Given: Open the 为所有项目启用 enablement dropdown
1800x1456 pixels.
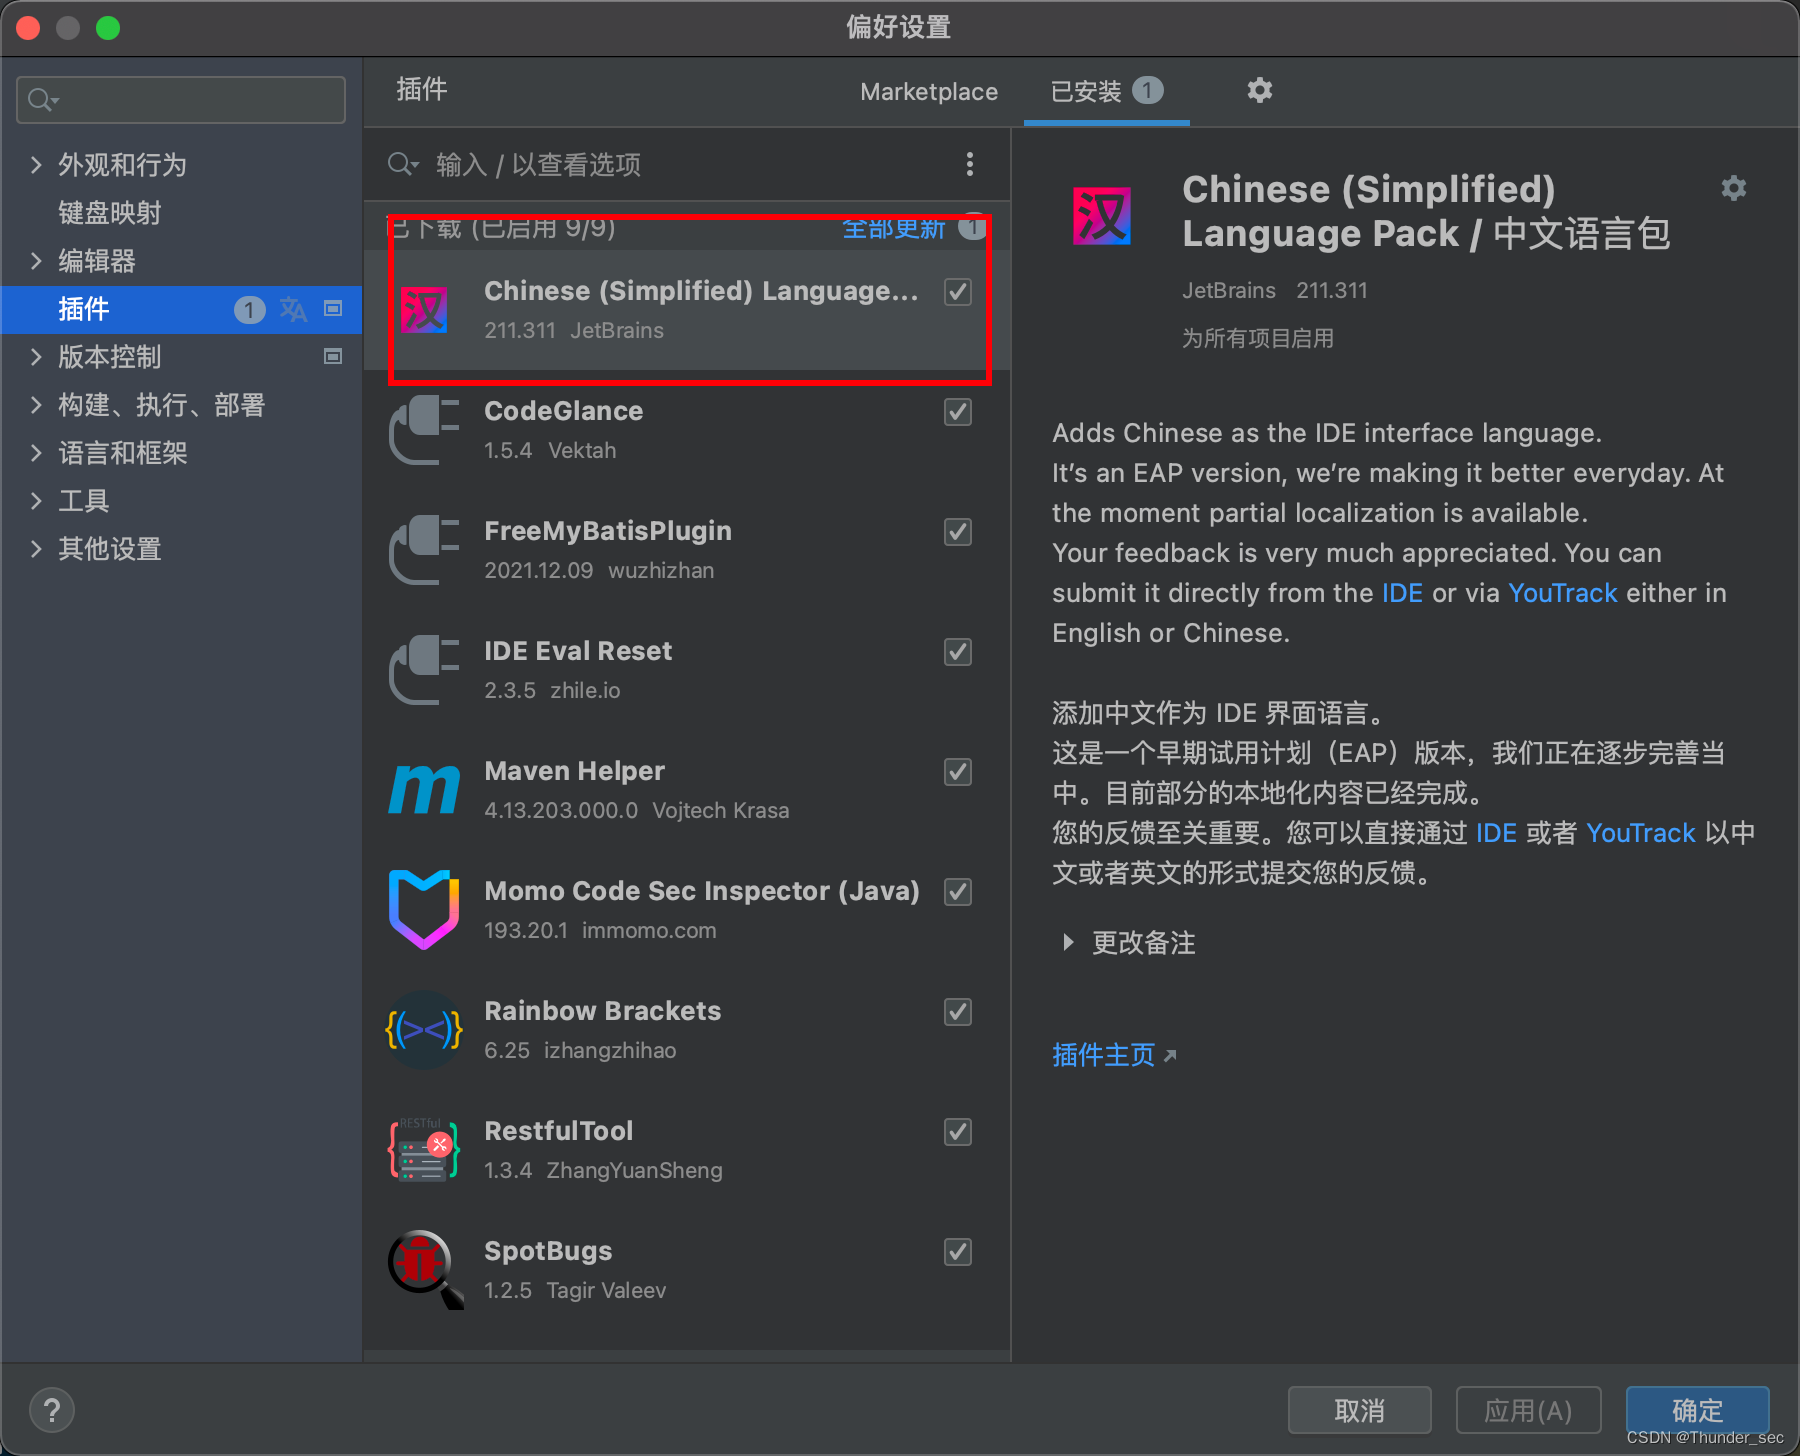Looking at the screenshot, I should click(1258, 338).
